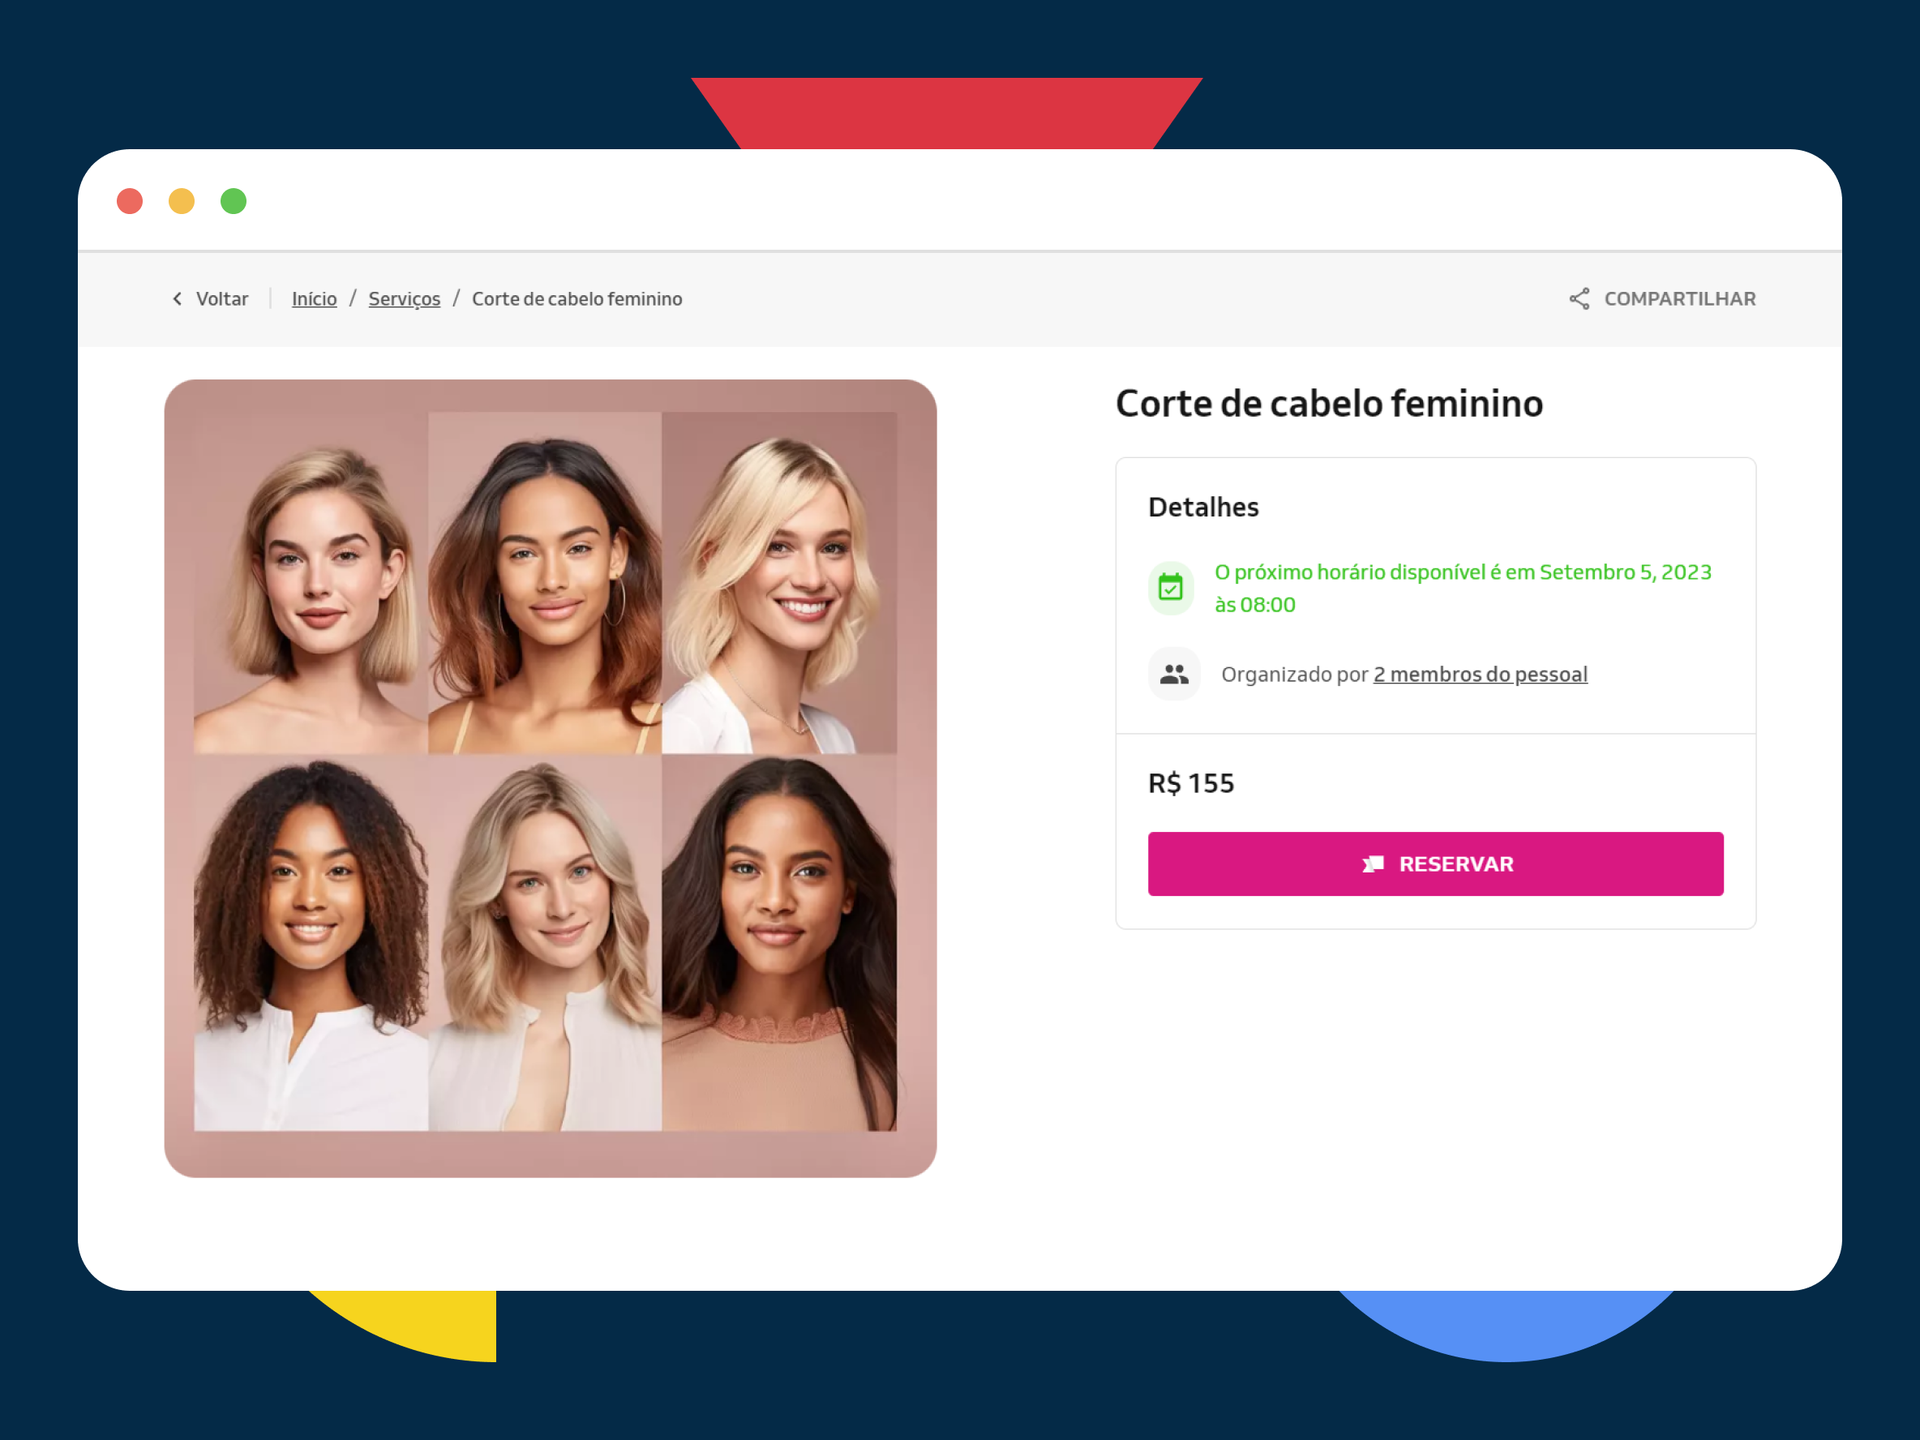Select the Corte de cabelo feminino breadcrumb

click(x=577, y=299)
